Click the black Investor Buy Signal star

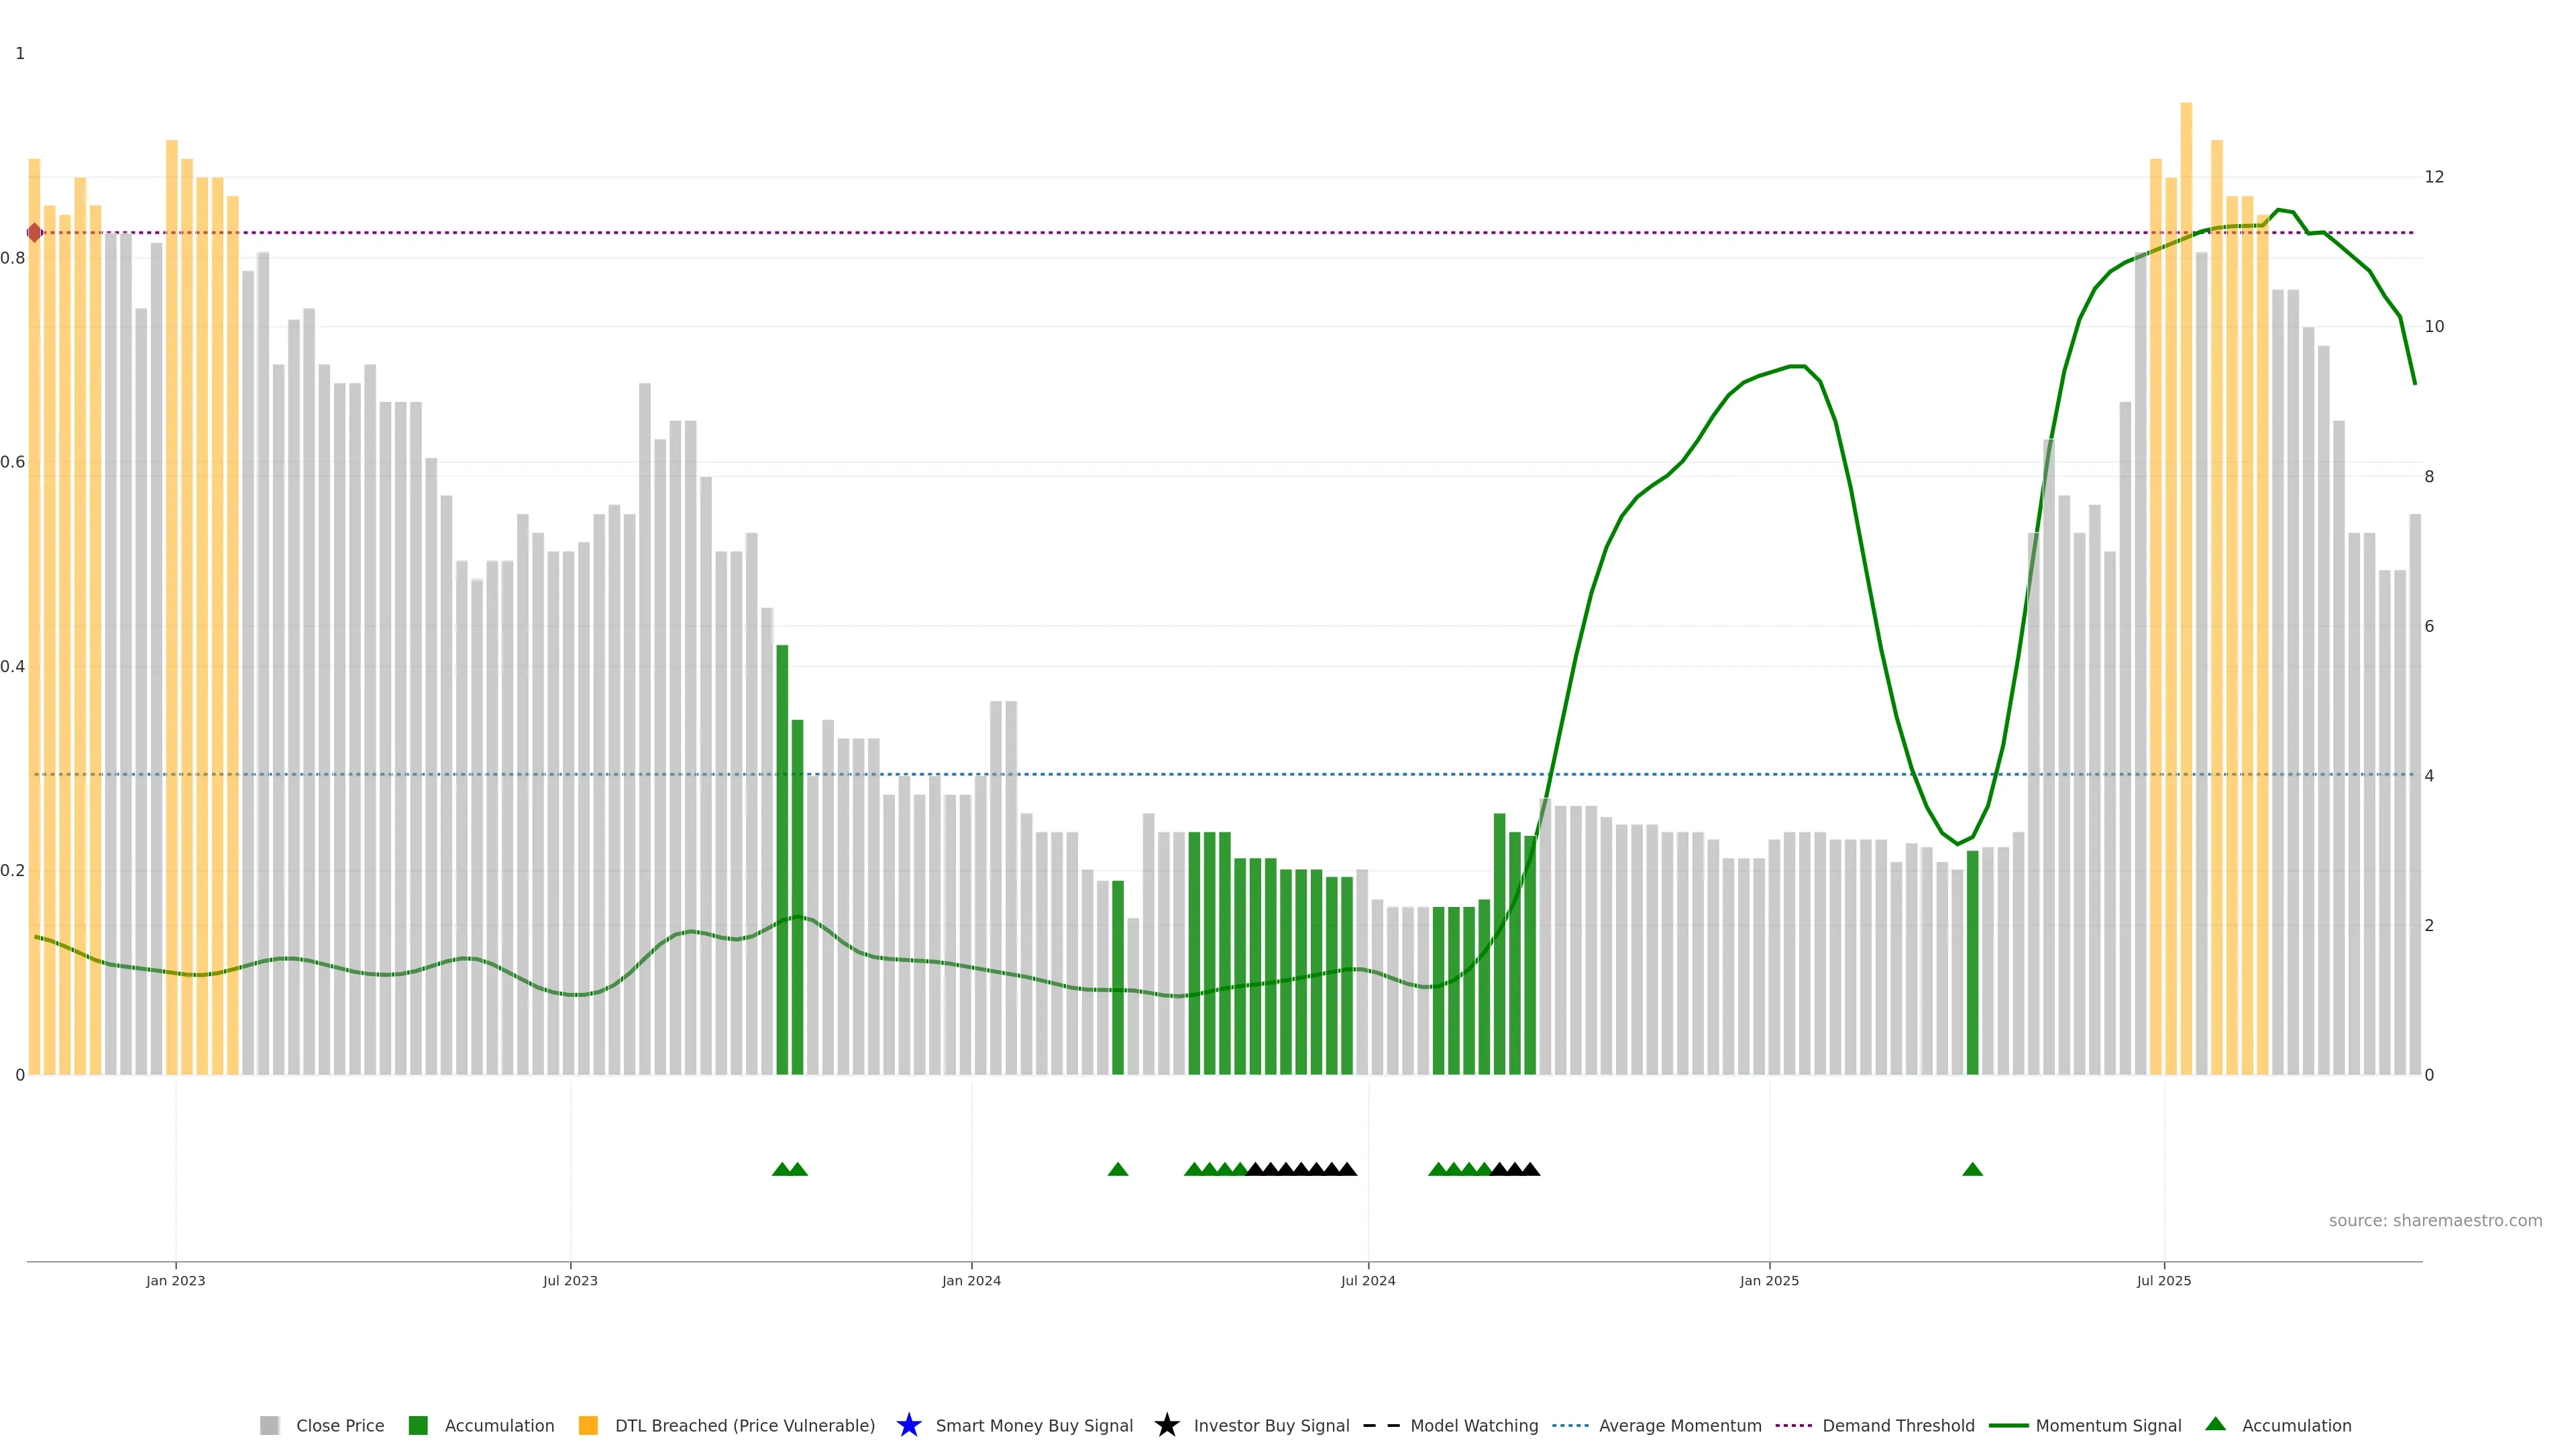click(x=1166, y=1425)
